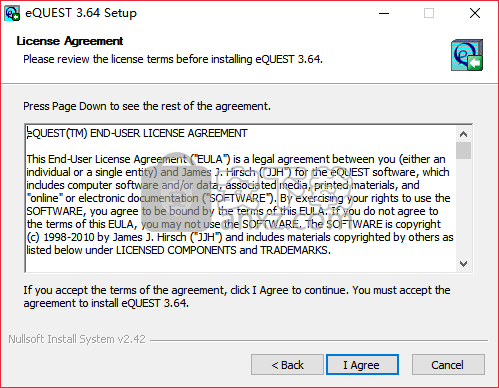Minimize the eQUEST Setup window
Viewport: 499px width, 388px height.
pos(384,13)
